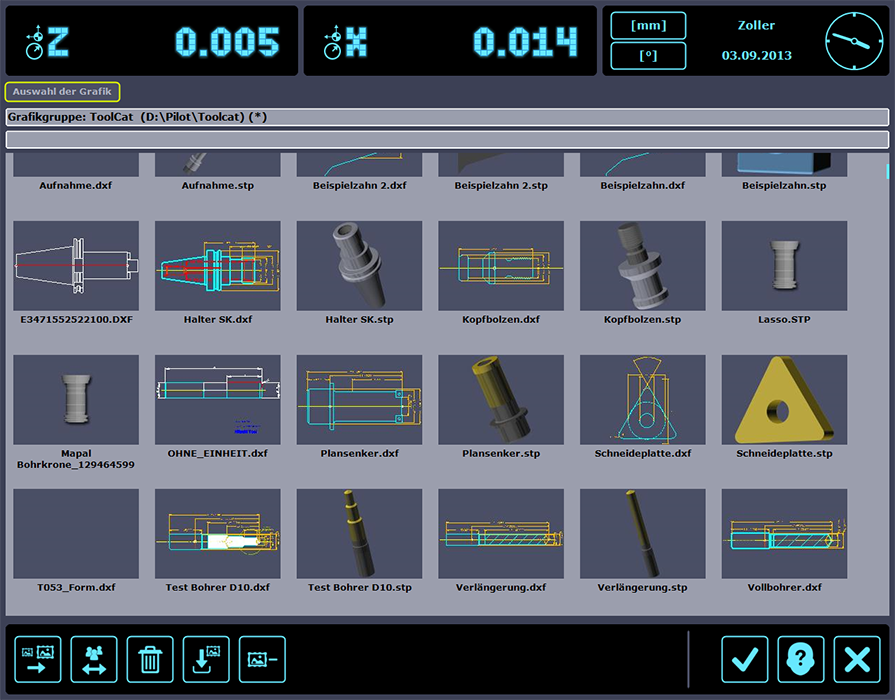
Task: Toggle the [°] angle unit button
Action: [x=648, y=56]
